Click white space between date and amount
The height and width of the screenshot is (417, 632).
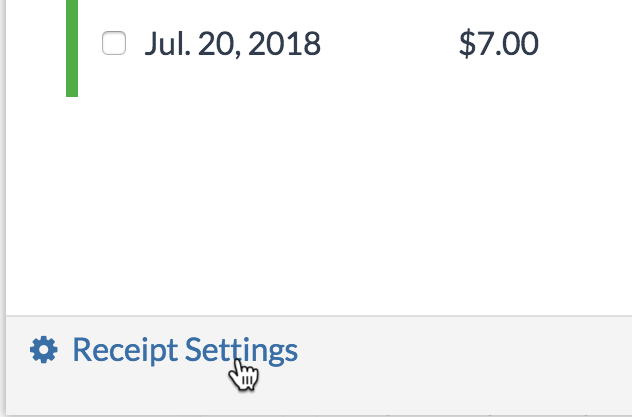[x=390, y=44]
